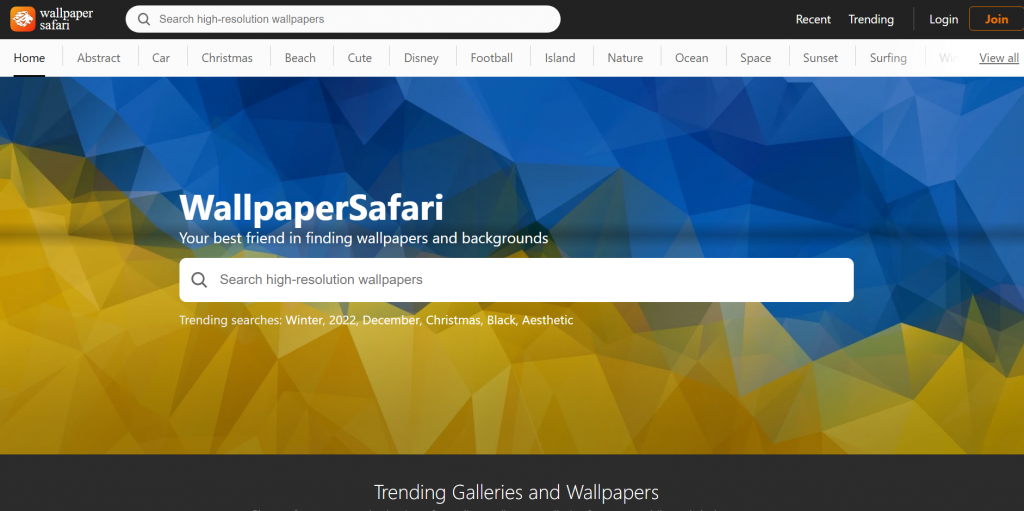Click the magnifier icon in header search
Screen dimensions: 1024x511
pos(144,19)
